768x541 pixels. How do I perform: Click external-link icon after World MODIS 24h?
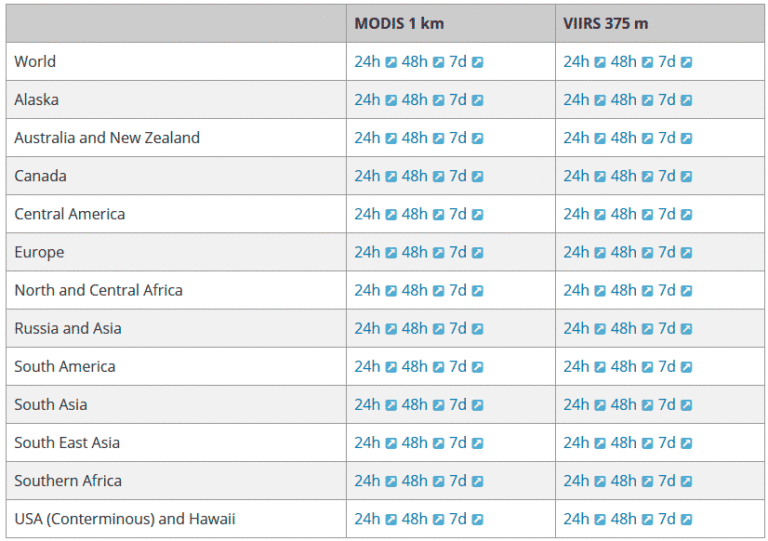(391, 62)
